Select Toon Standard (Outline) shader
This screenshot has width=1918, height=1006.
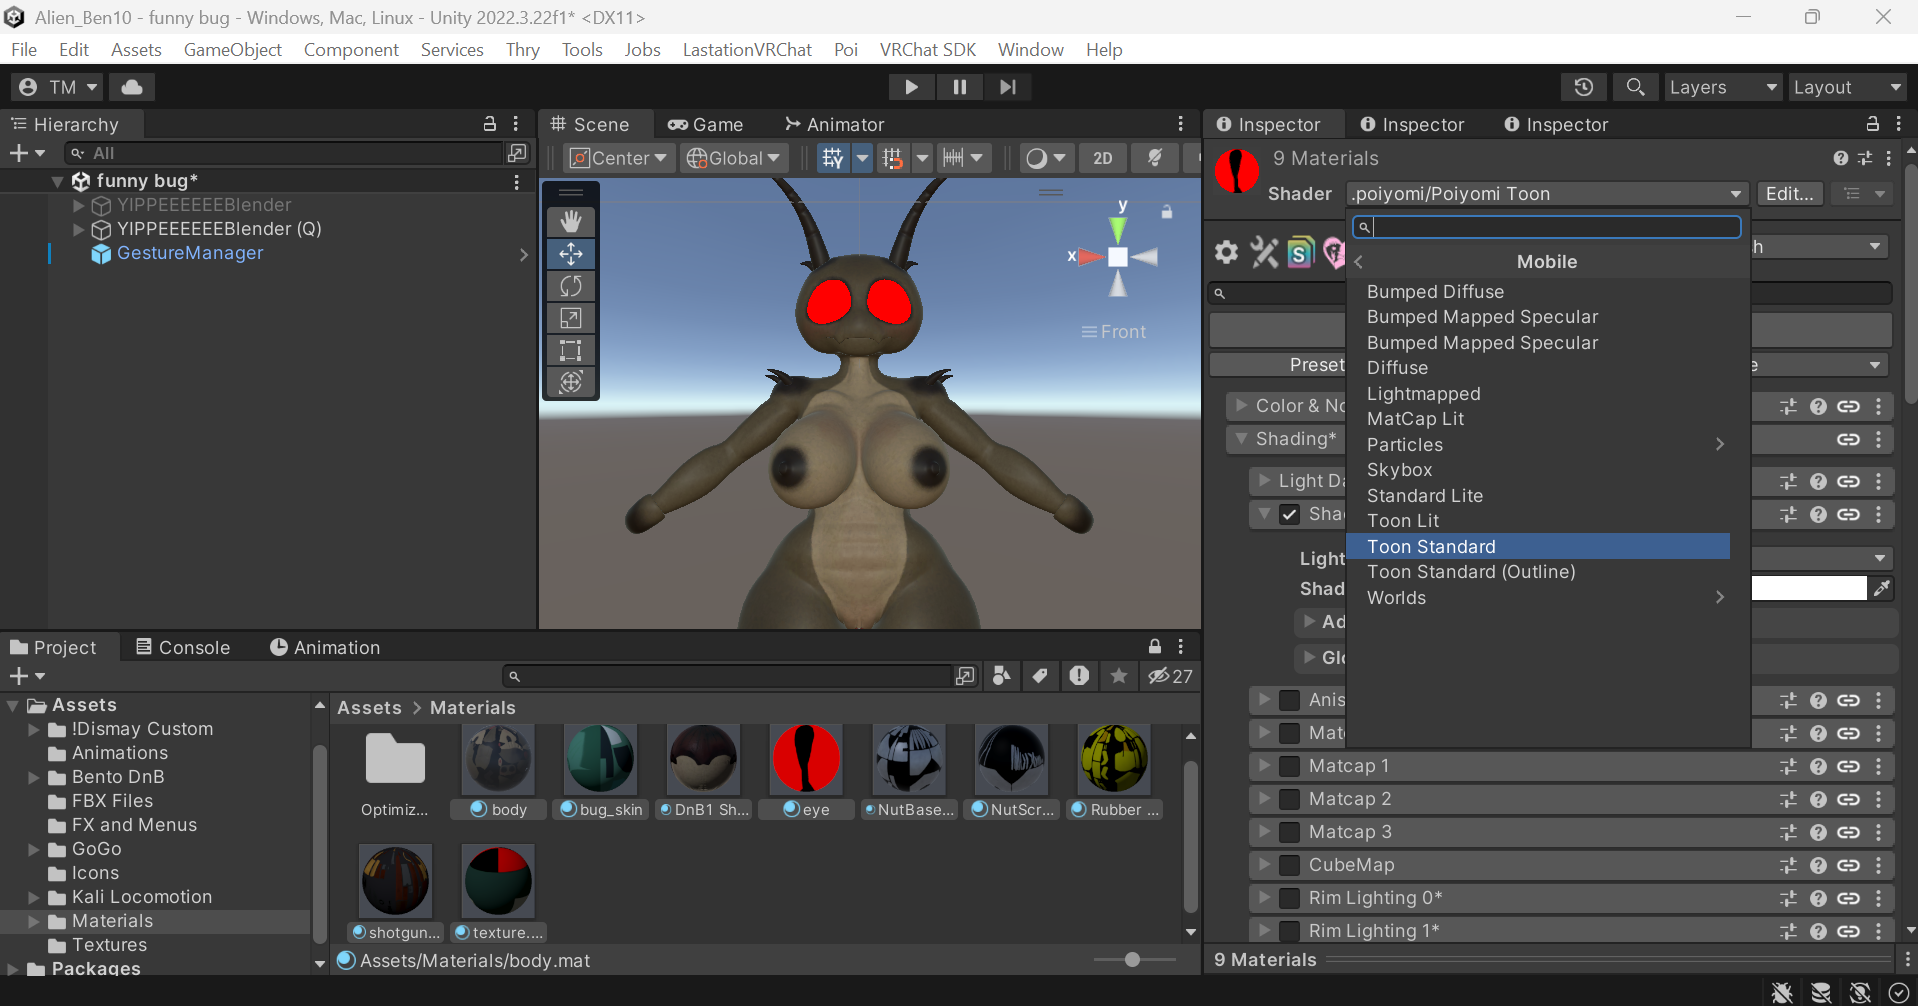pos(1538,572)
